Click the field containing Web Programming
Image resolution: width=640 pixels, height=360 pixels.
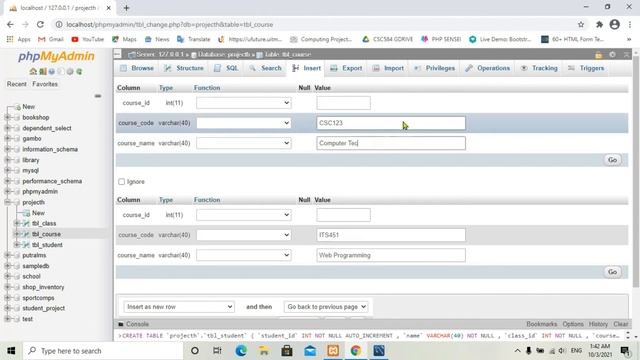pos(391,255)
